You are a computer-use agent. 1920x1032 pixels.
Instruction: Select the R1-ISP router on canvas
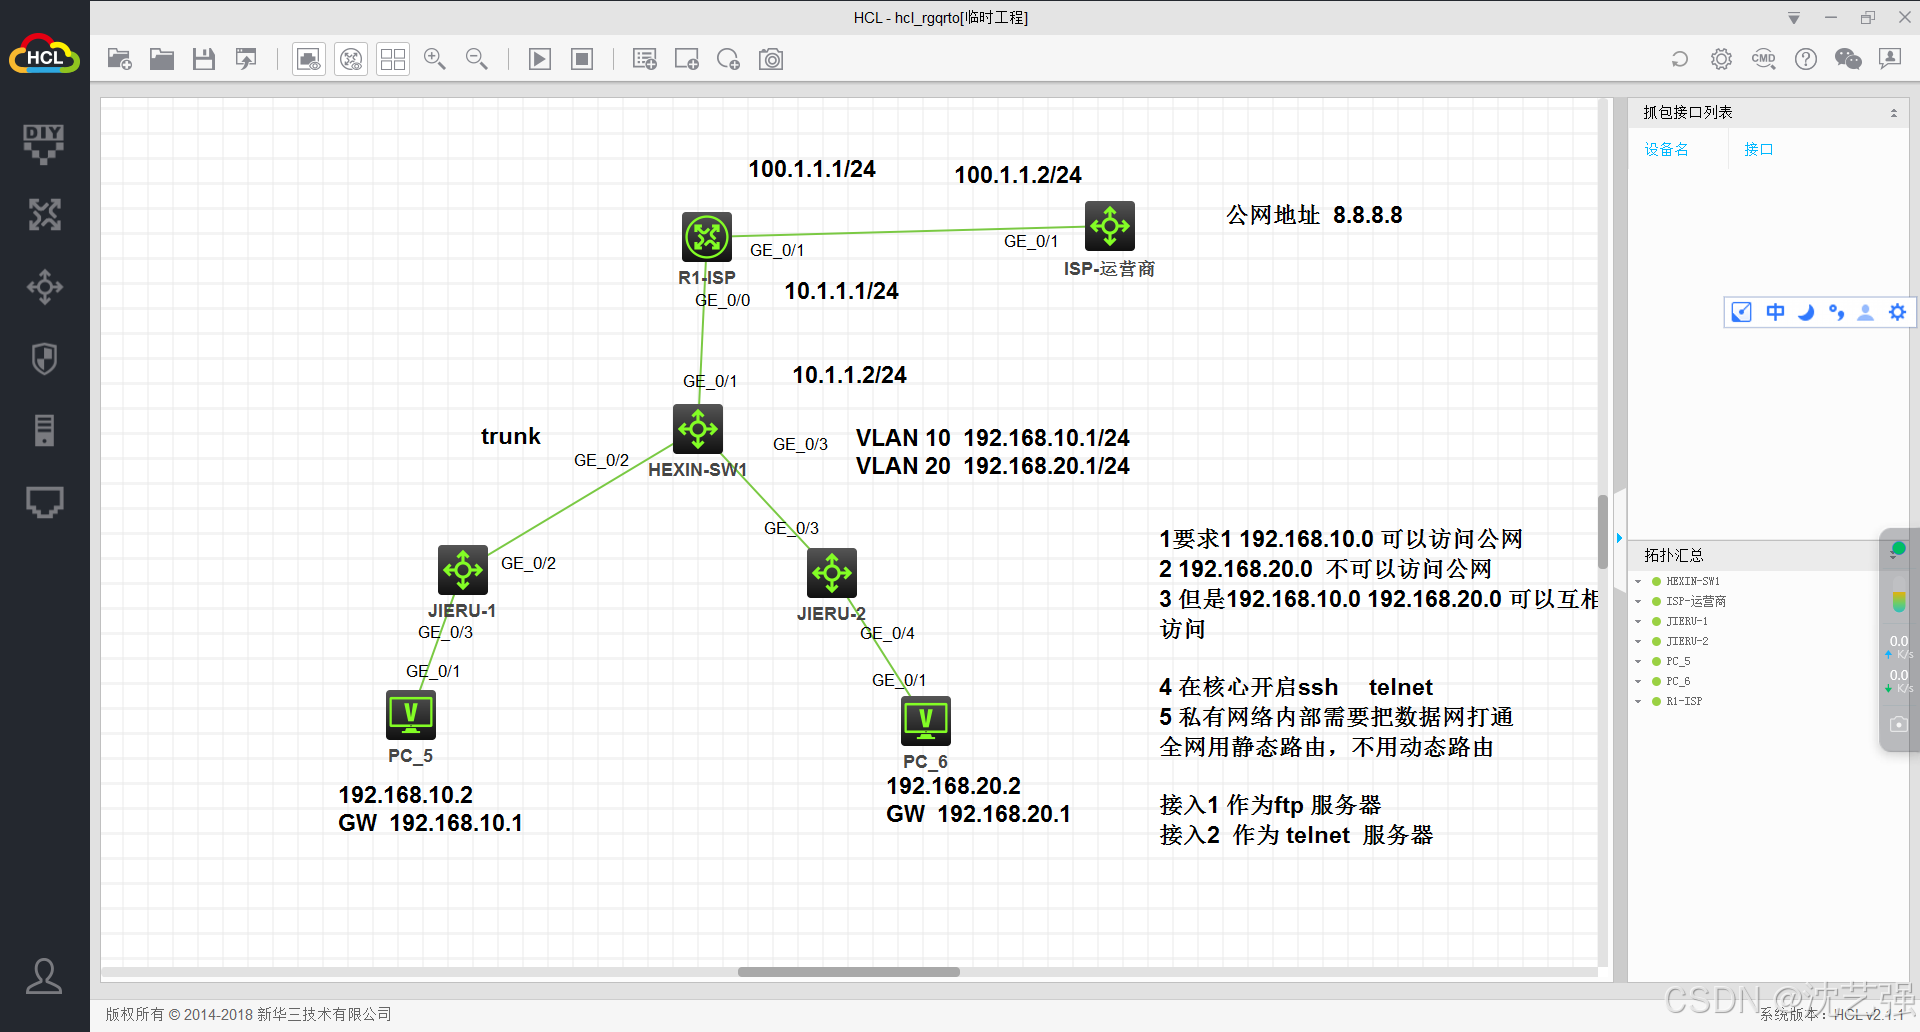click(707, 236)
